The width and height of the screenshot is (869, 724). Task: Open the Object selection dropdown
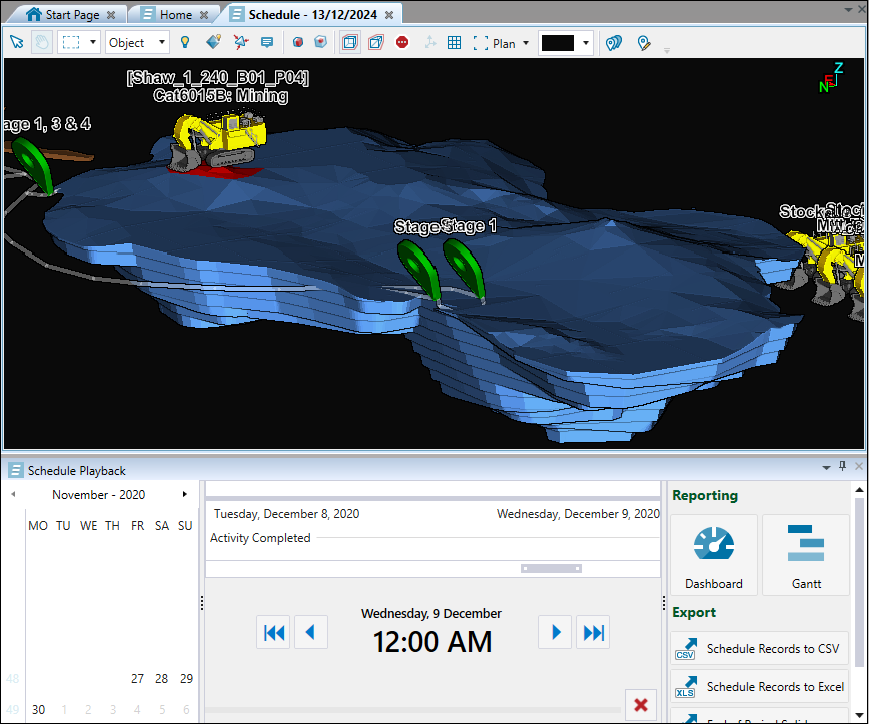(137, 43)
